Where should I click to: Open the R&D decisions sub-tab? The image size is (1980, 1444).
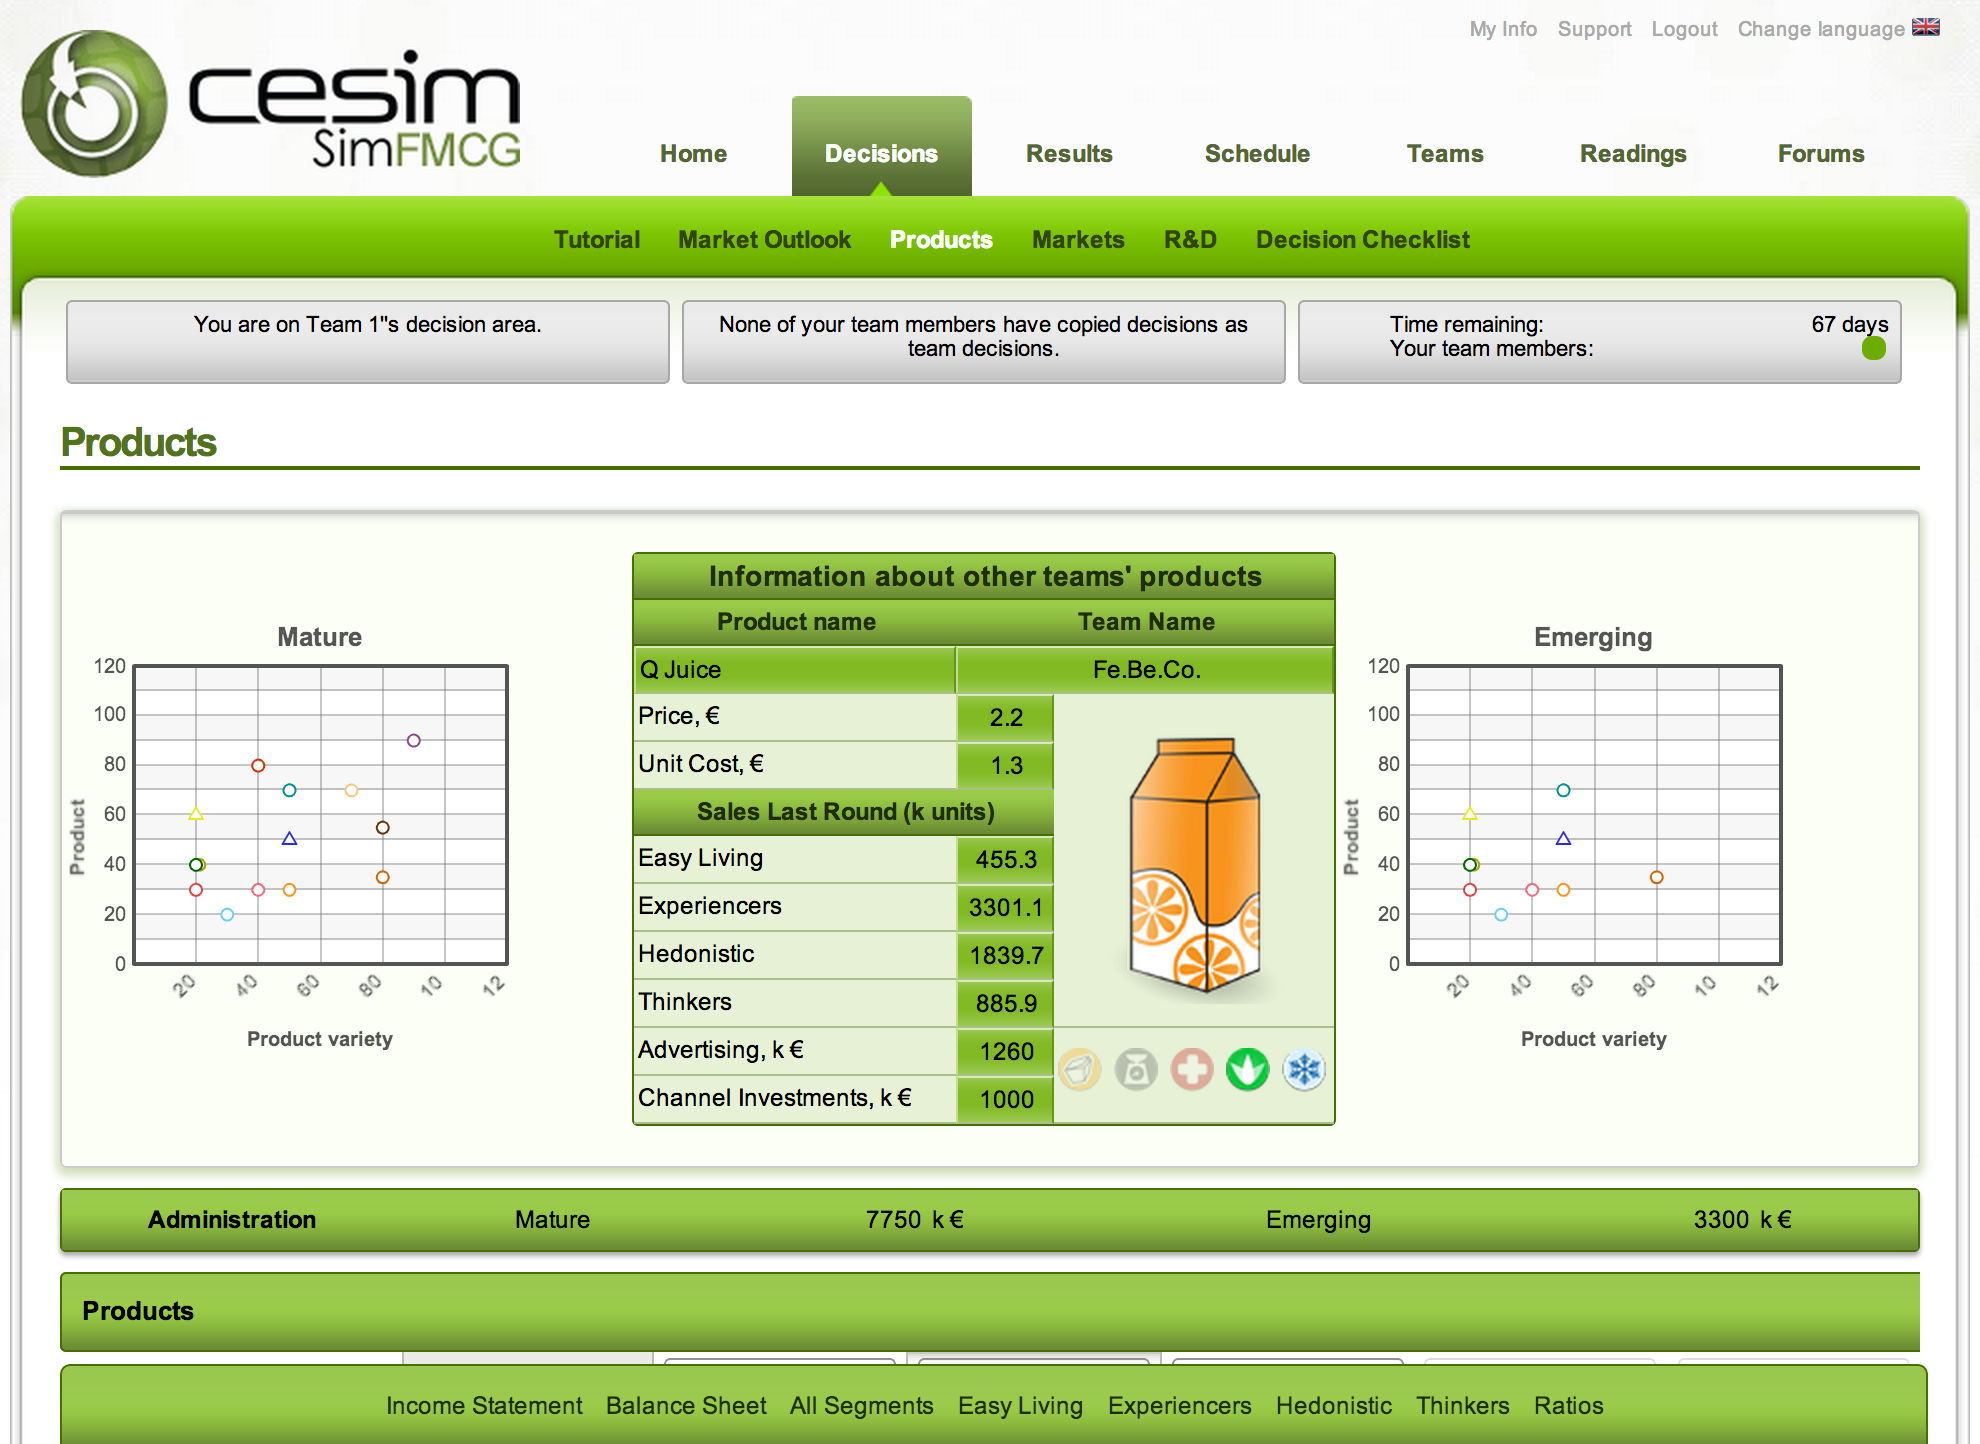pos(1190,240)
